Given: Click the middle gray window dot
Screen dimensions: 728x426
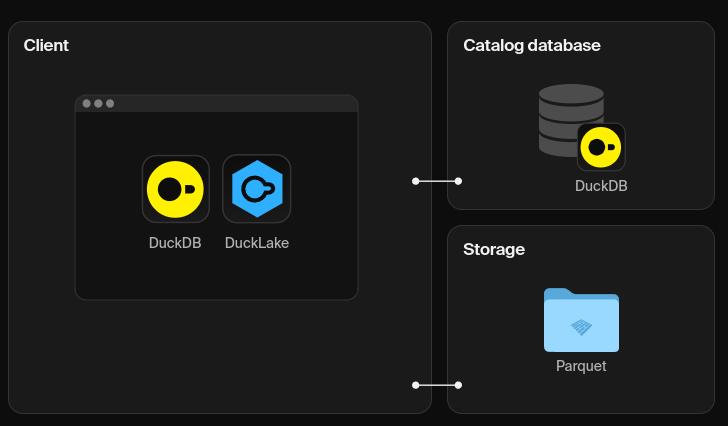Looking at the screenshot, I should click(x=98, y=103).
